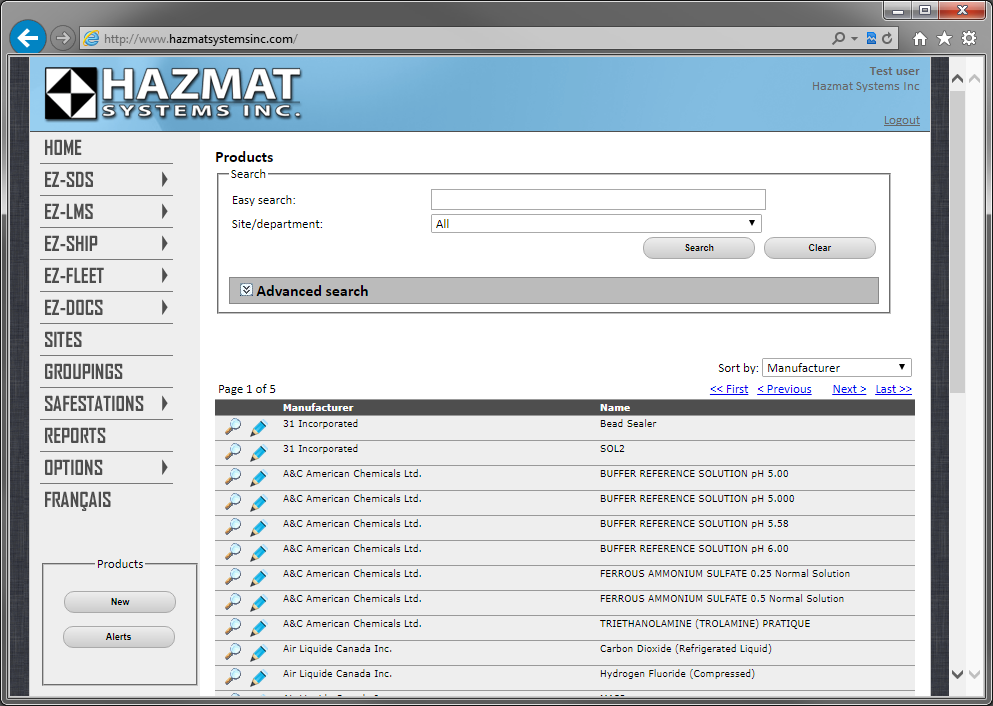Screen dimensions: 993x706
Task: View BUFFER REFERENCE SOLUTION pH 5.00 magnifier
Action: (232, 477)
